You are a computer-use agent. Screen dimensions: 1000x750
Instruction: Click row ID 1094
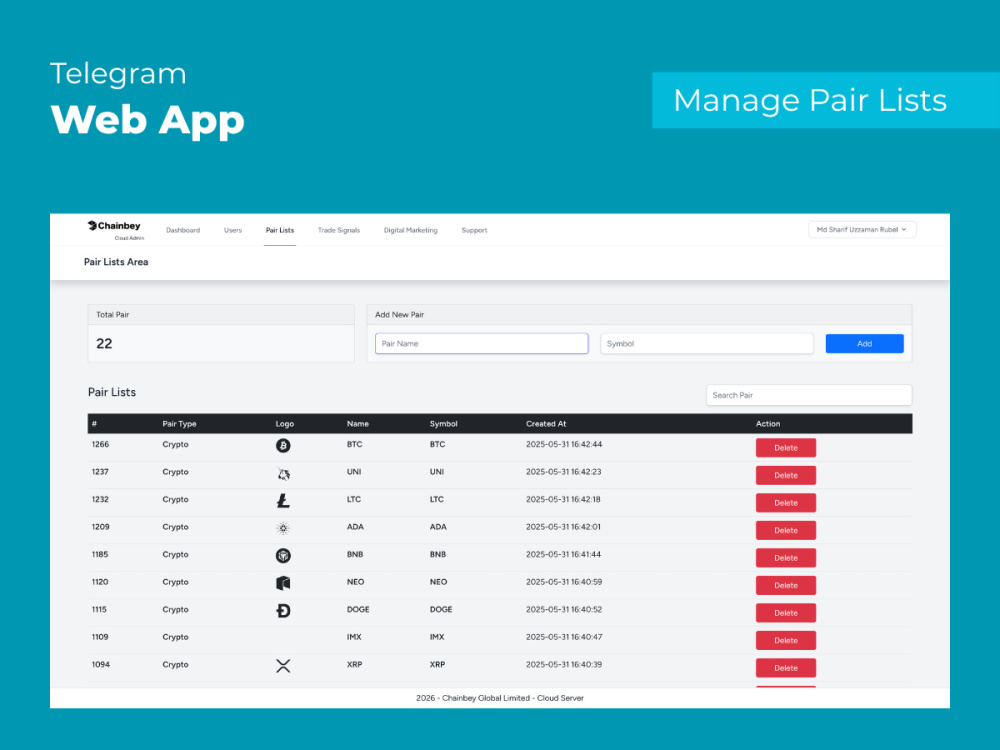click(101, 664)
